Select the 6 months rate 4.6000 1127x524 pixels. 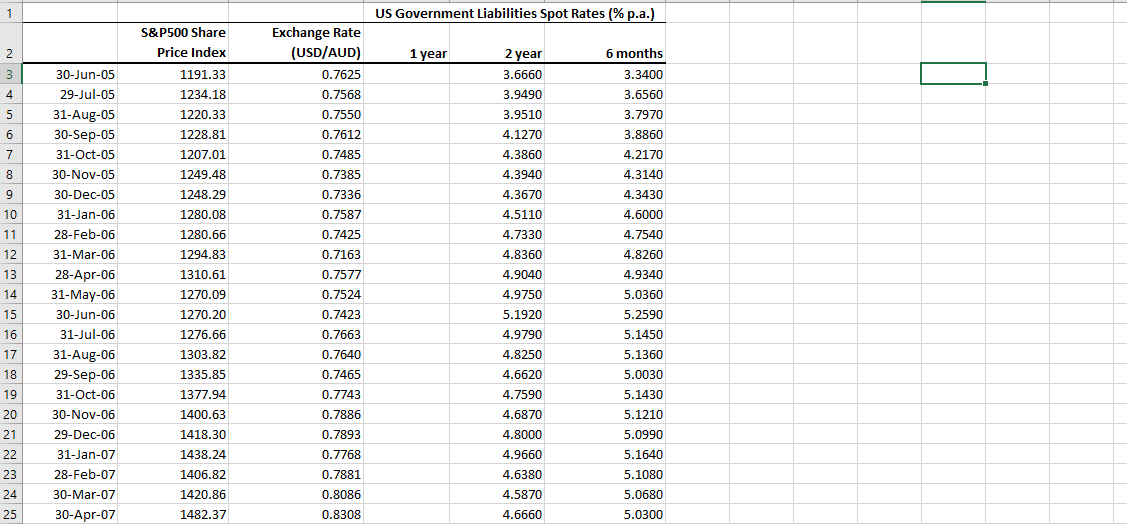605,214
